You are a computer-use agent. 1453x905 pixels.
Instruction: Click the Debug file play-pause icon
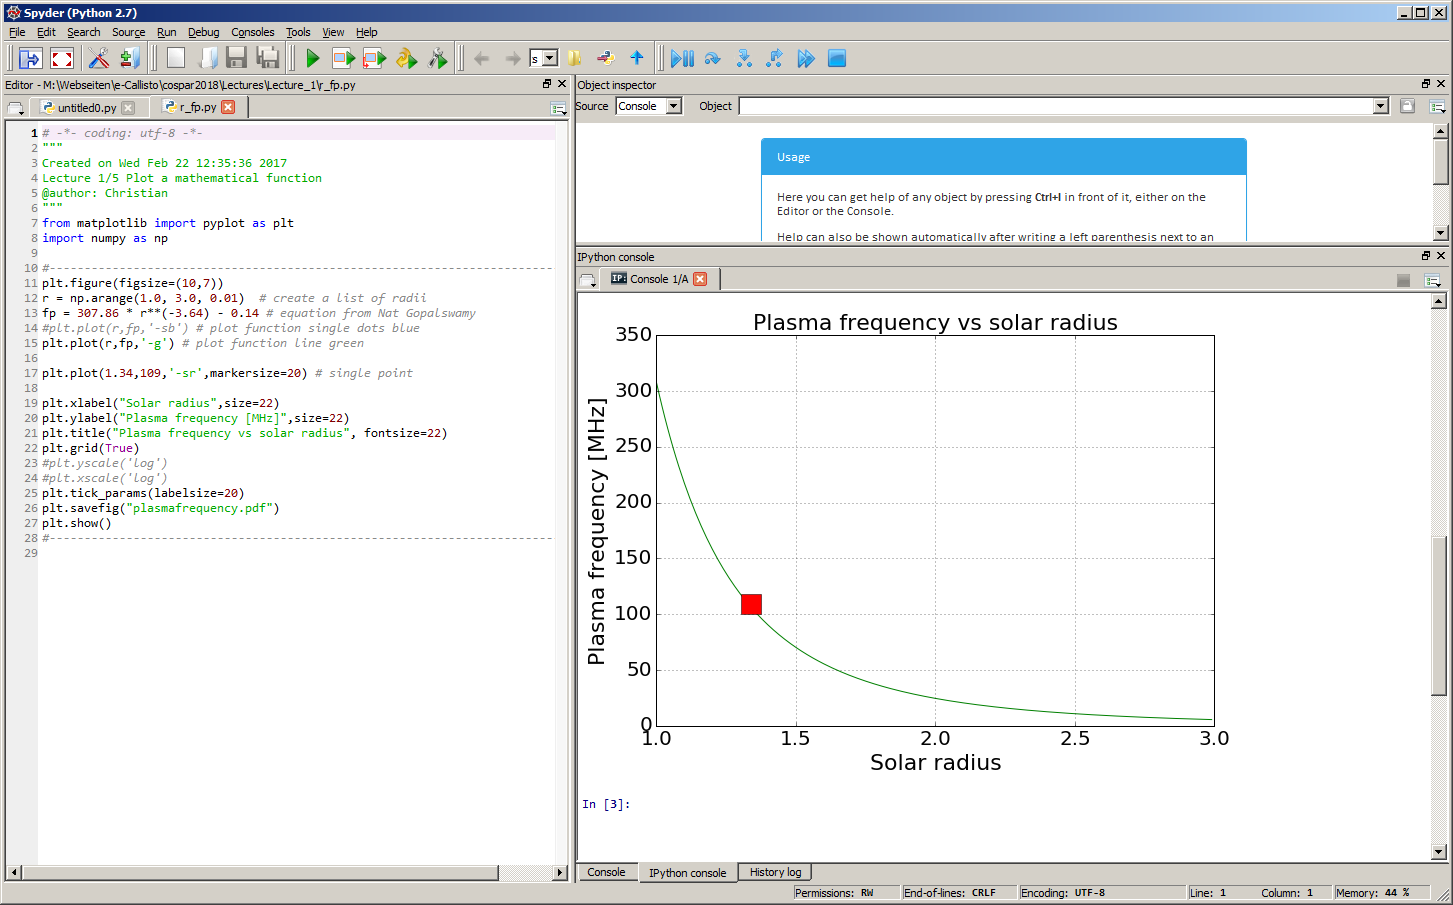click(x=682, y=59)
